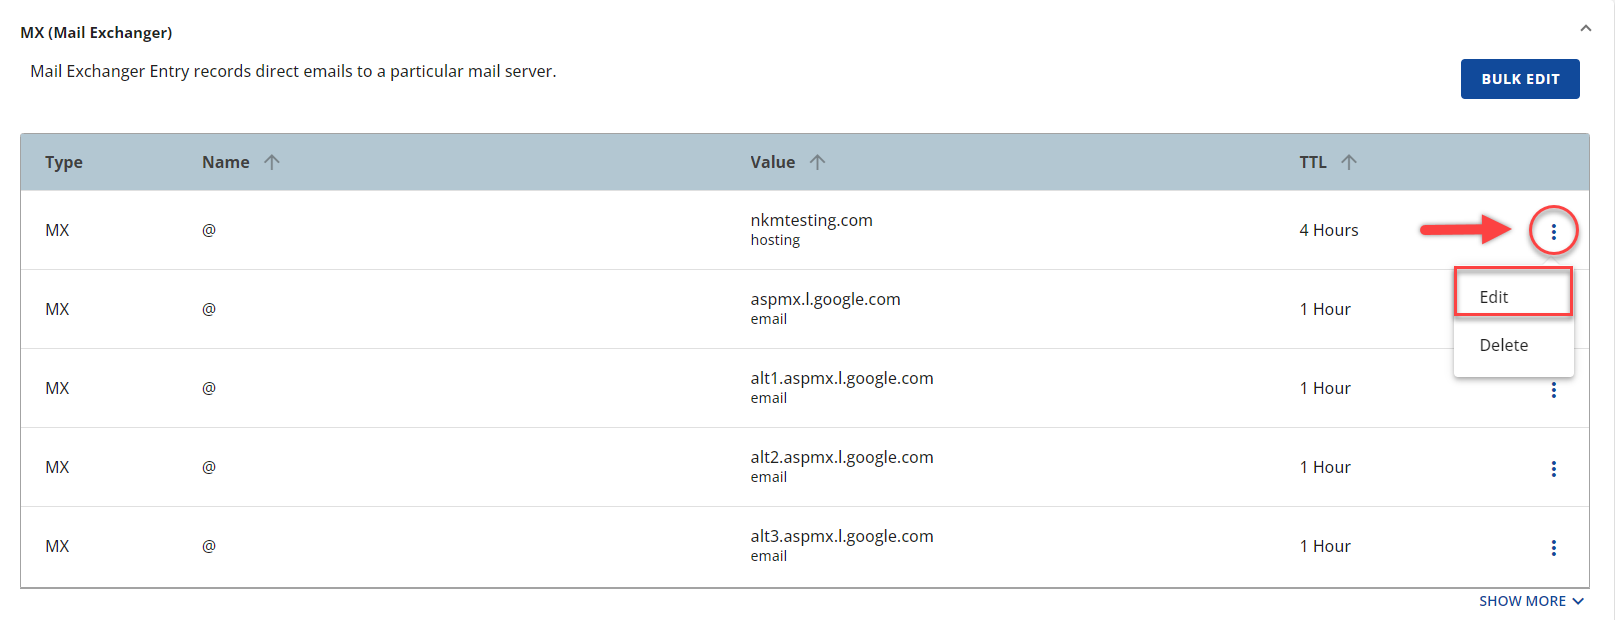
Task: Collapse the MX (Mail Exchanger) section chevron
Action: 1585,29
